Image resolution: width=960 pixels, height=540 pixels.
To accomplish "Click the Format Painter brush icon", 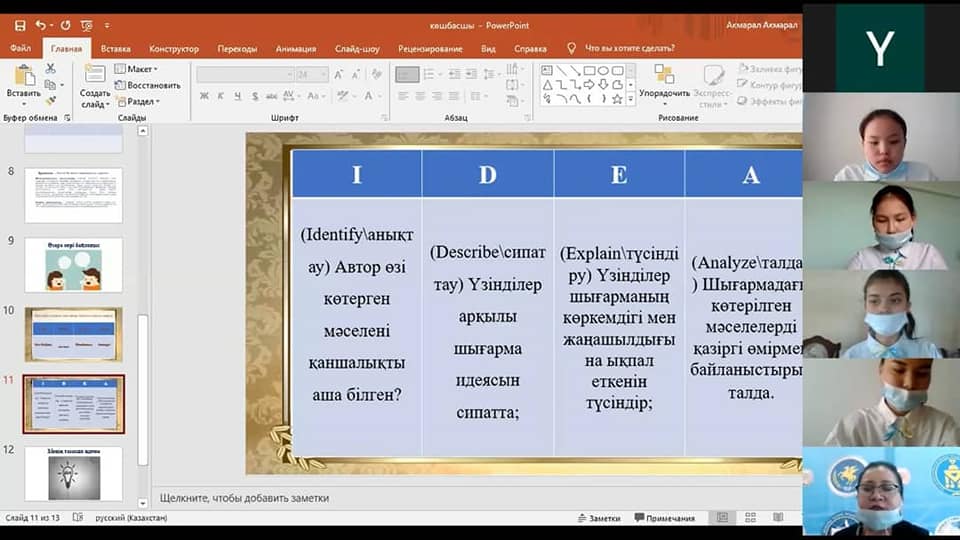I will tap(50, 100).
